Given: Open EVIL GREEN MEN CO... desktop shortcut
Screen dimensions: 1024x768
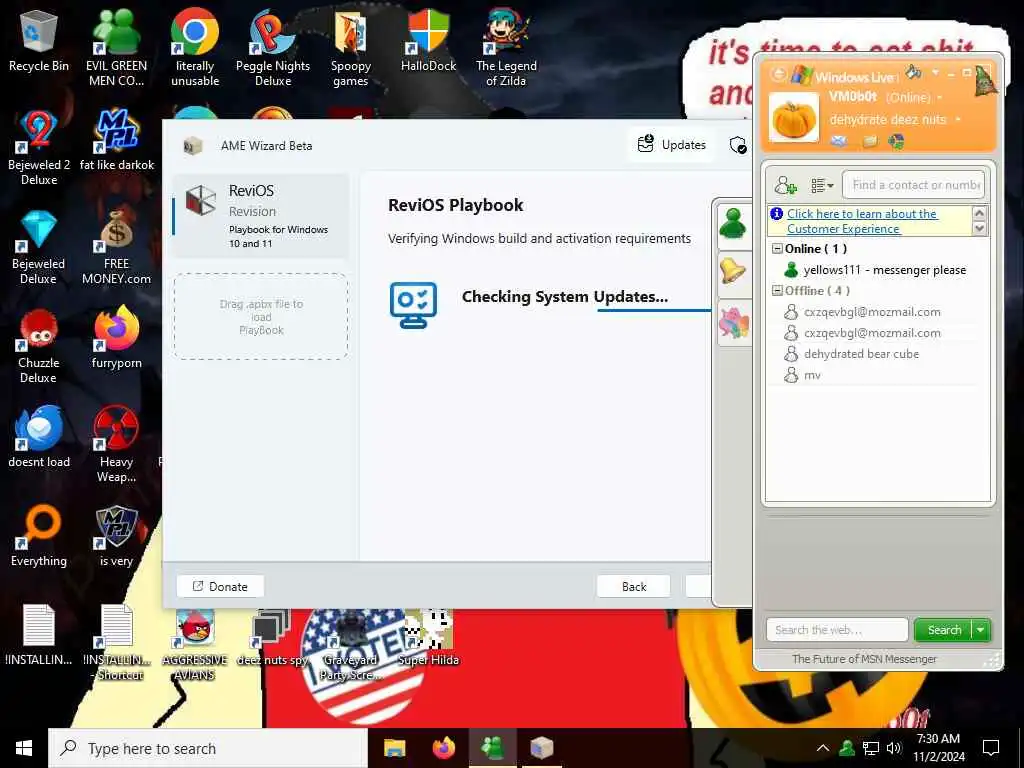Looking at the screenshot, I should click(116, 46).
